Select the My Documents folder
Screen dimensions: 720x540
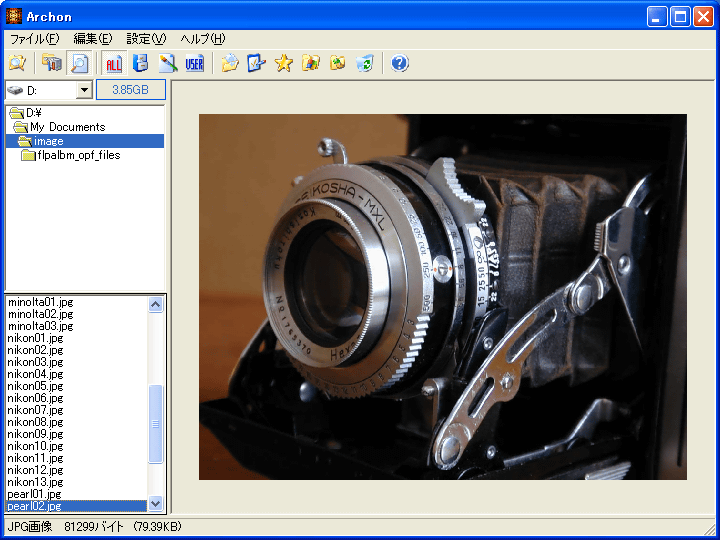[60, 127]
